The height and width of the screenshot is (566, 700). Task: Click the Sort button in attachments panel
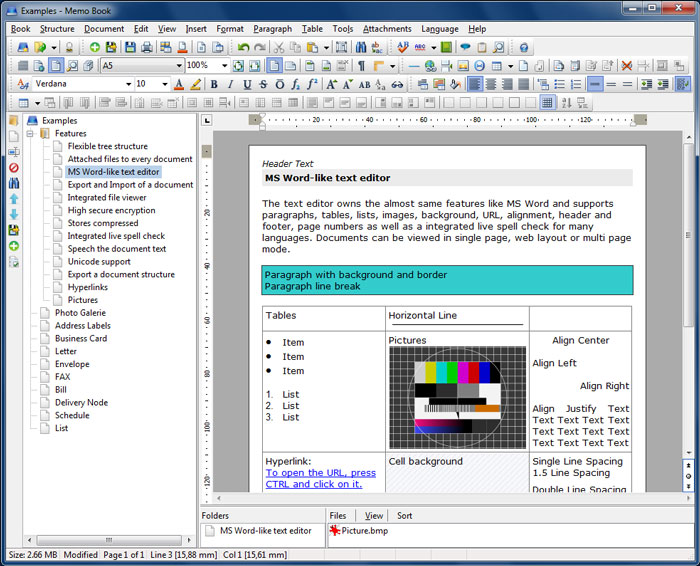pos(404,516)
